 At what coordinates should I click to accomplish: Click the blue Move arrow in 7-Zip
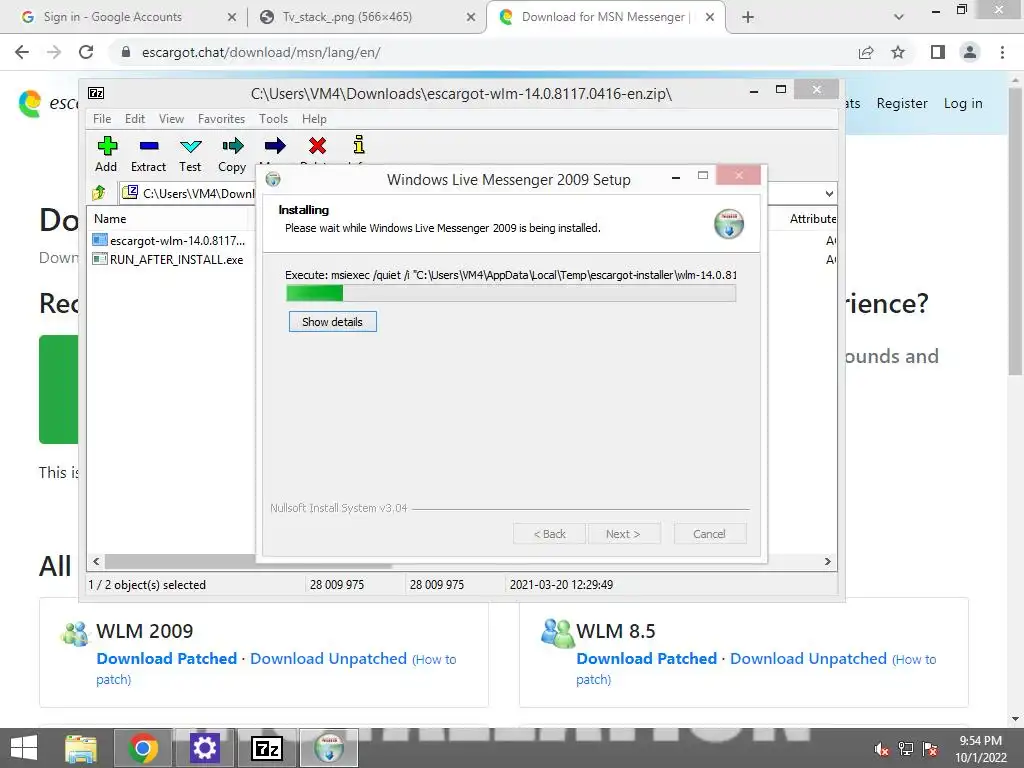pos(275,146)
